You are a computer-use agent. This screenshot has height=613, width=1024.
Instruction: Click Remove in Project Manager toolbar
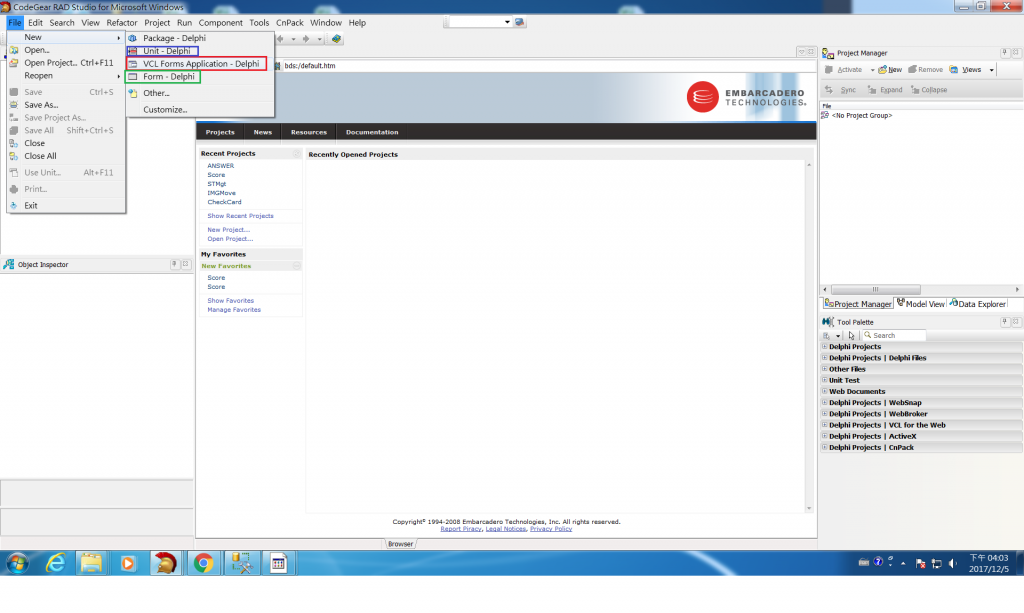coord(925,70)
